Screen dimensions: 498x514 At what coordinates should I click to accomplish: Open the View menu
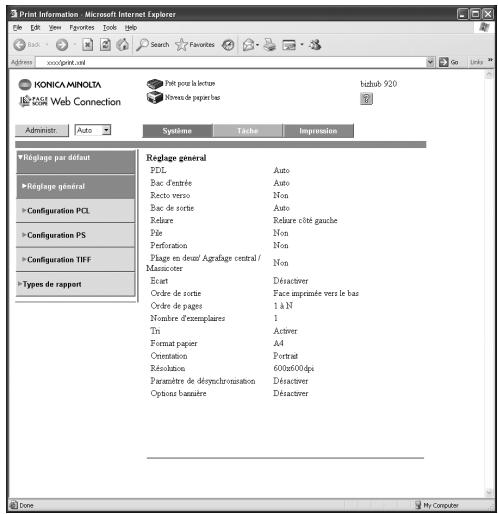coord(55,28)
